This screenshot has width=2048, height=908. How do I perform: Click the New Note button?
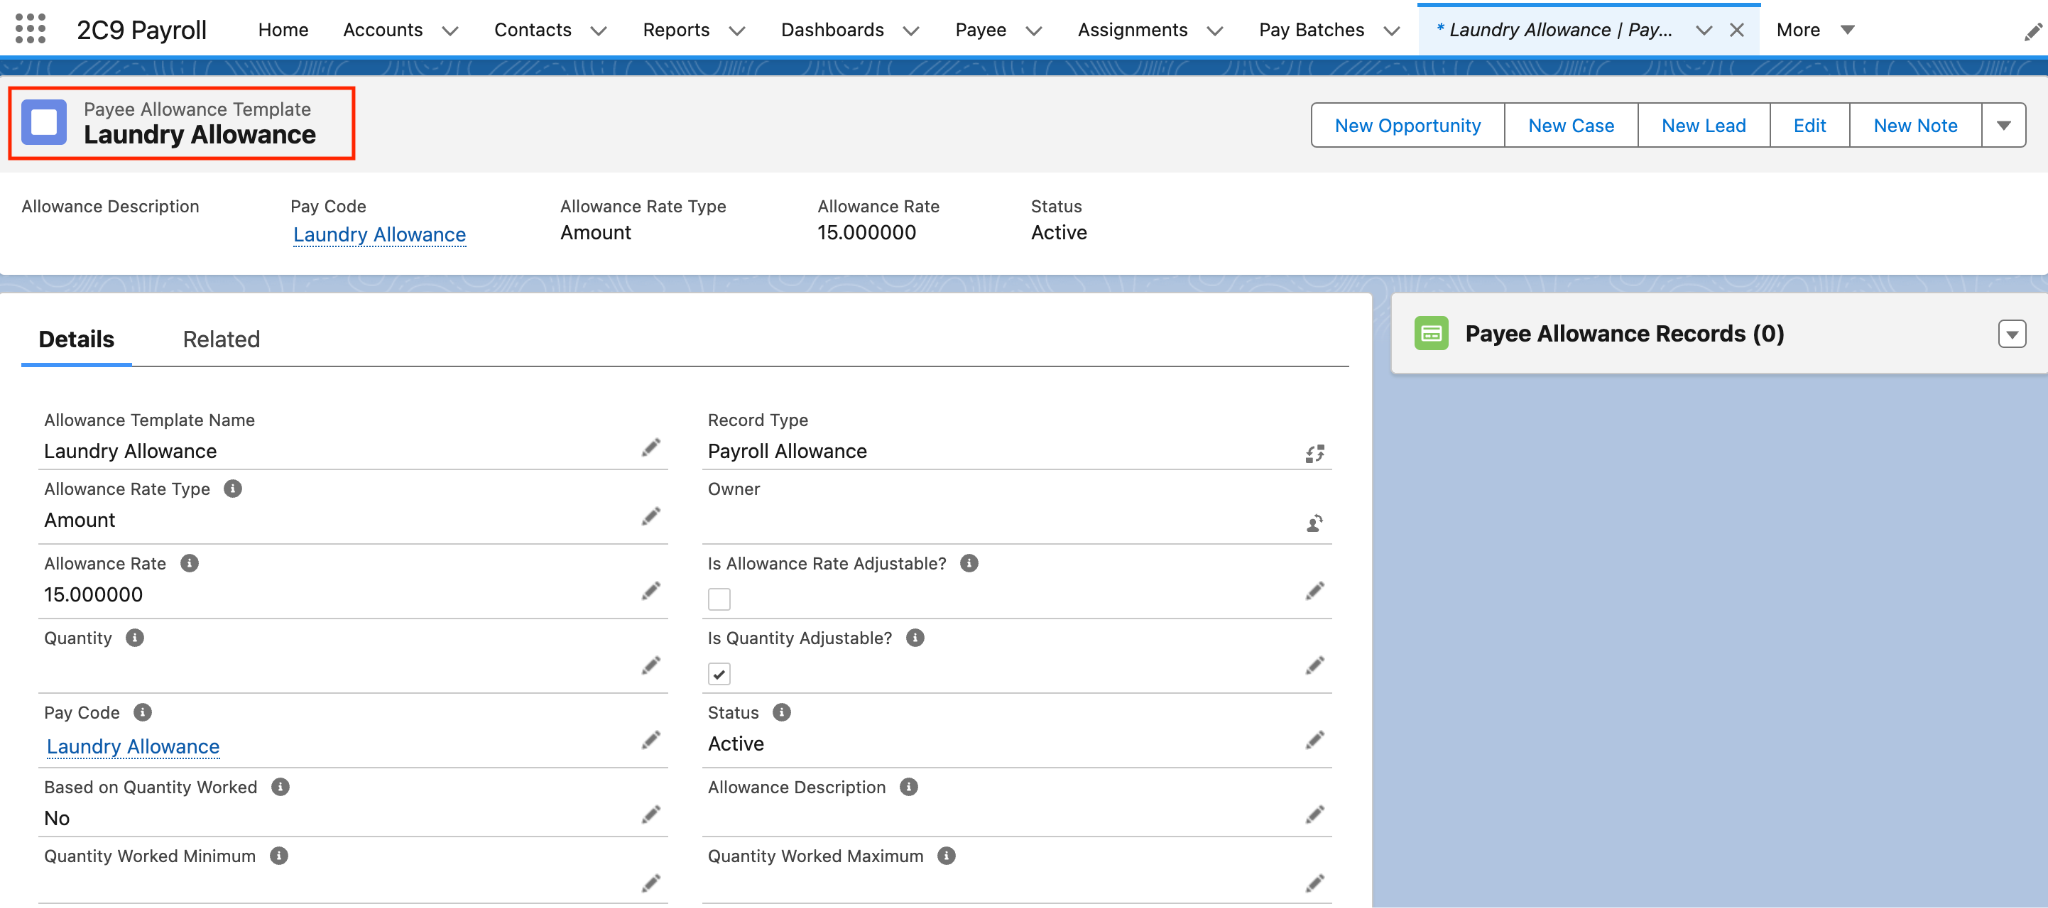click(1916, 125)
